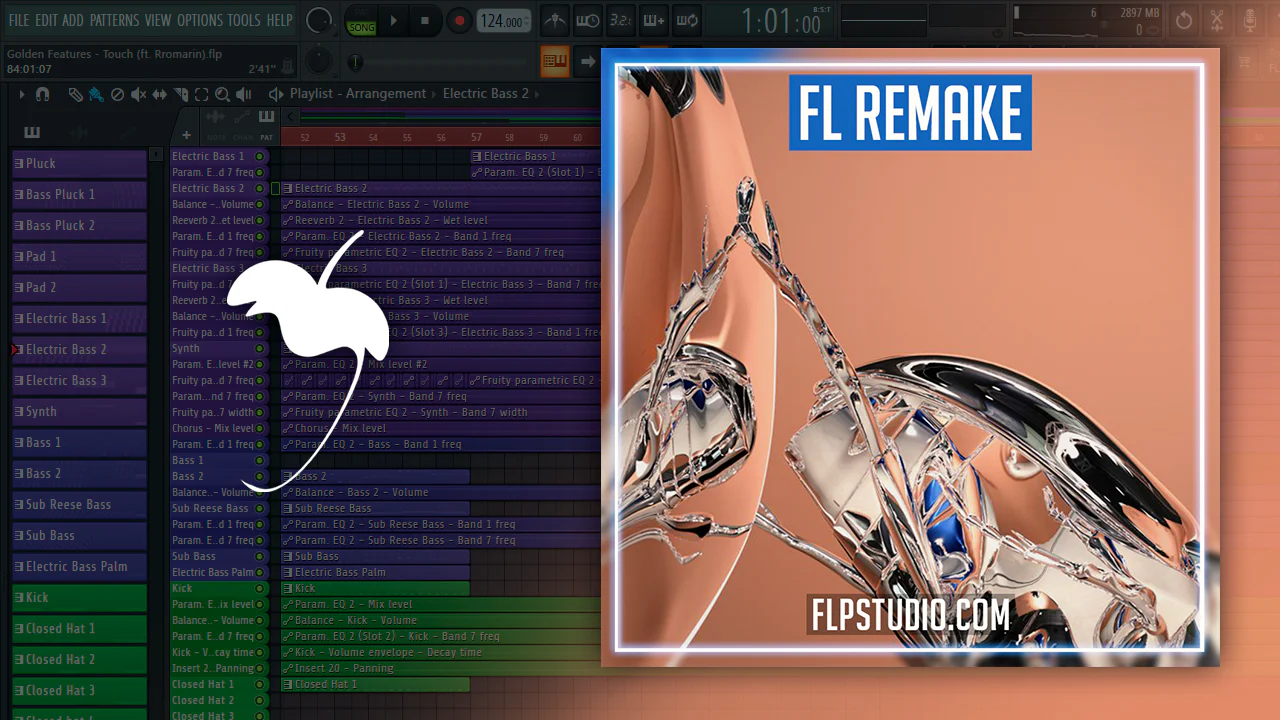This screenshot has width=1280, height=720.
Task: Open the Electric Bass 2 breadcrumb dropdown
Action: pyautogui.click(x=485, y=94)
